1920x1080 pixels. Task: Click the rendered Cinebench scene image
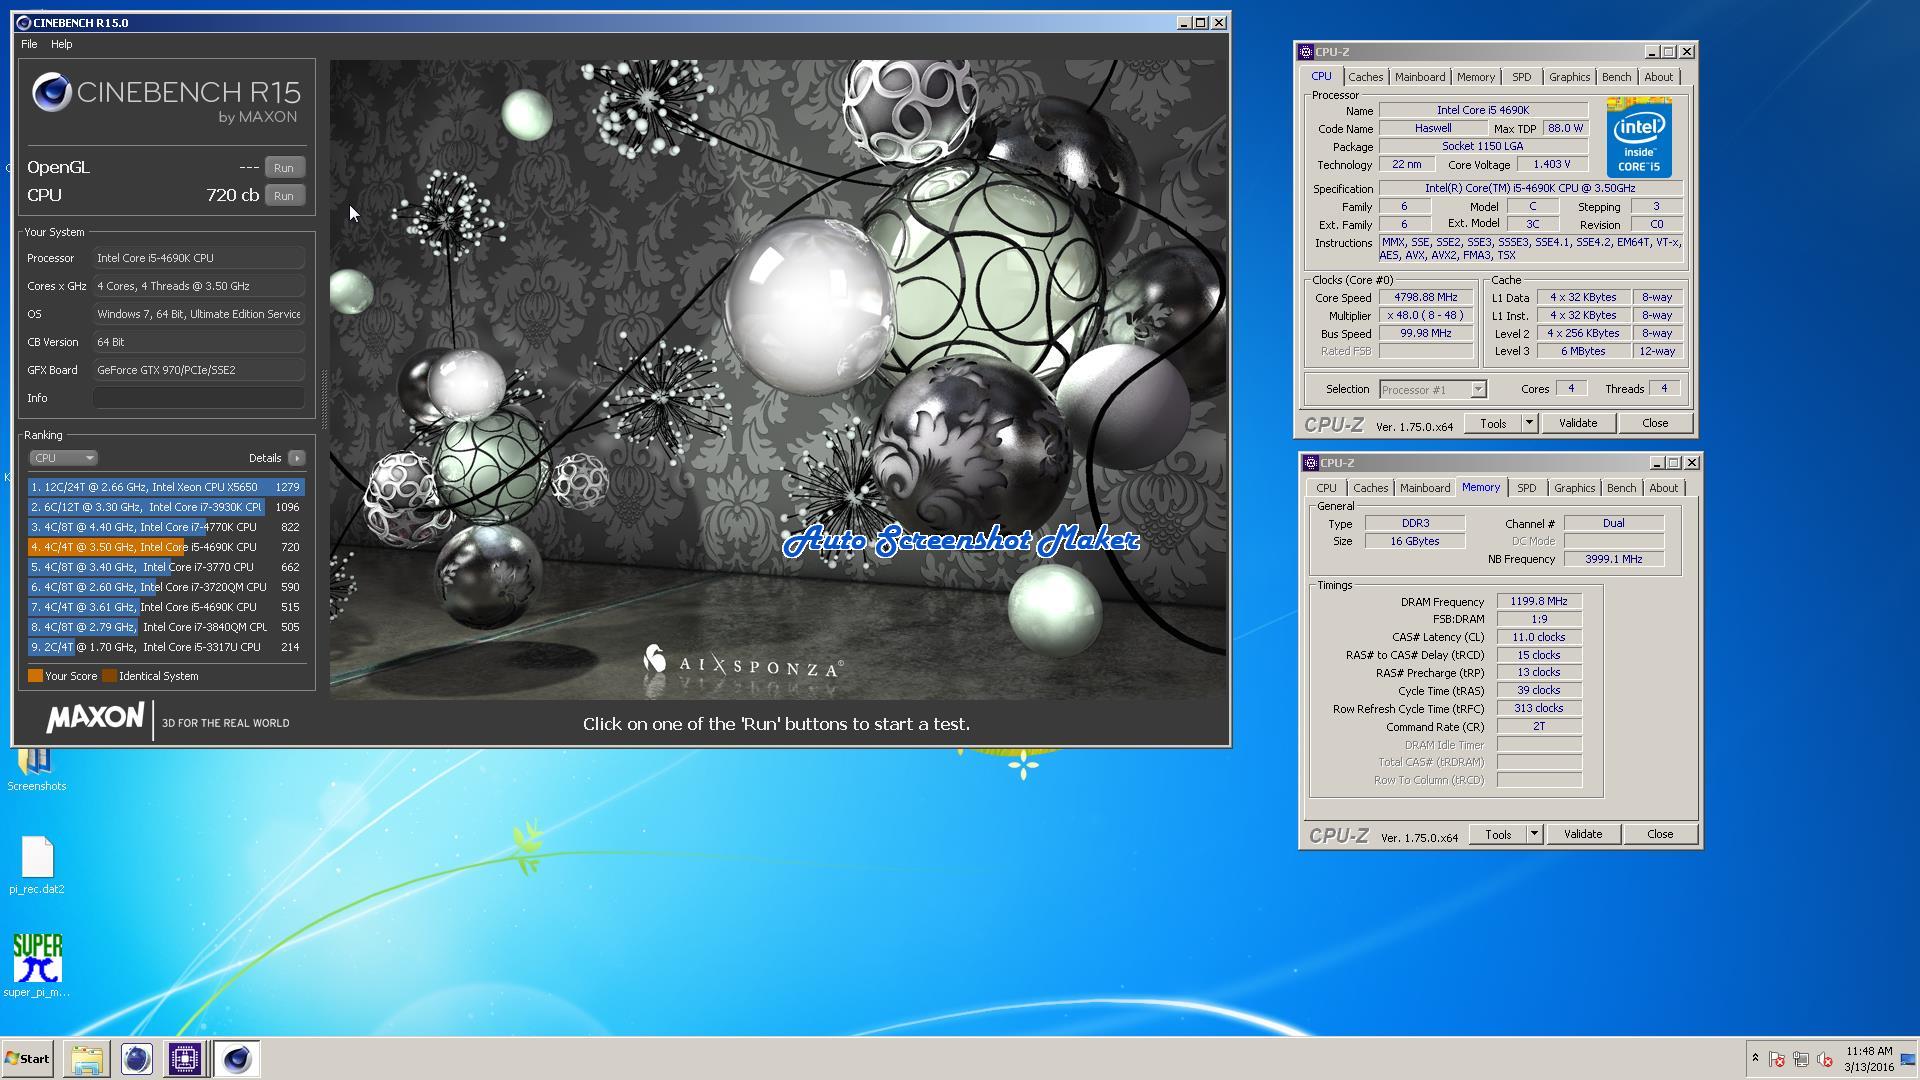tap(778, 379)
